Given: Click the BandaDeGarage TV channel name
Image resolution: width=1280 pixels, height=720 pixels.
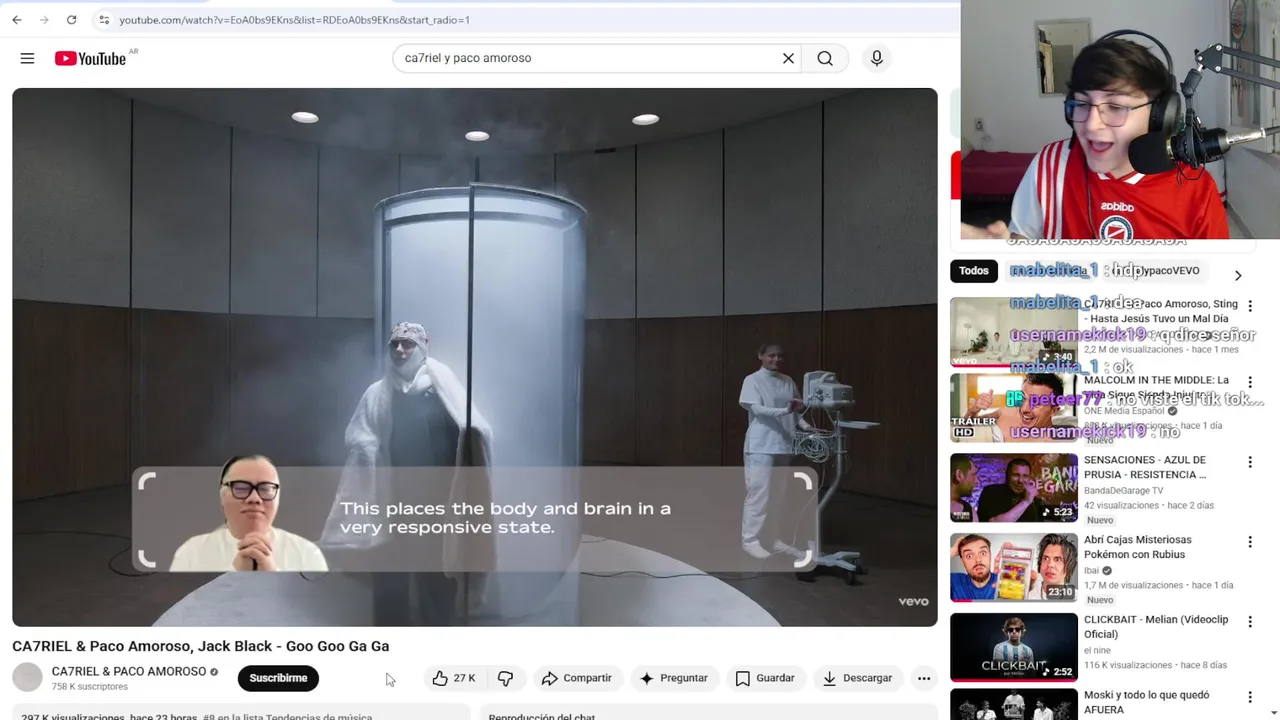Looking at the screenshot, I should click(1123, 491).
